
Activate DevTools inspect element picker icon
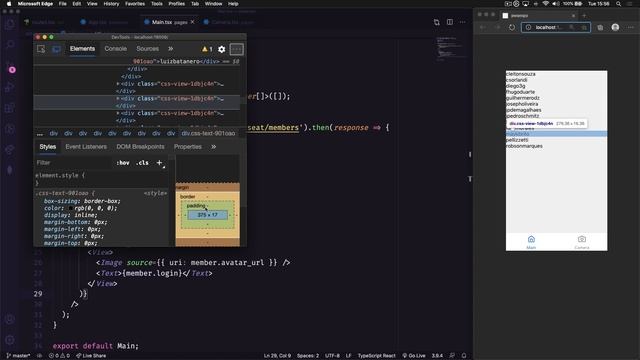click(41, 49)
